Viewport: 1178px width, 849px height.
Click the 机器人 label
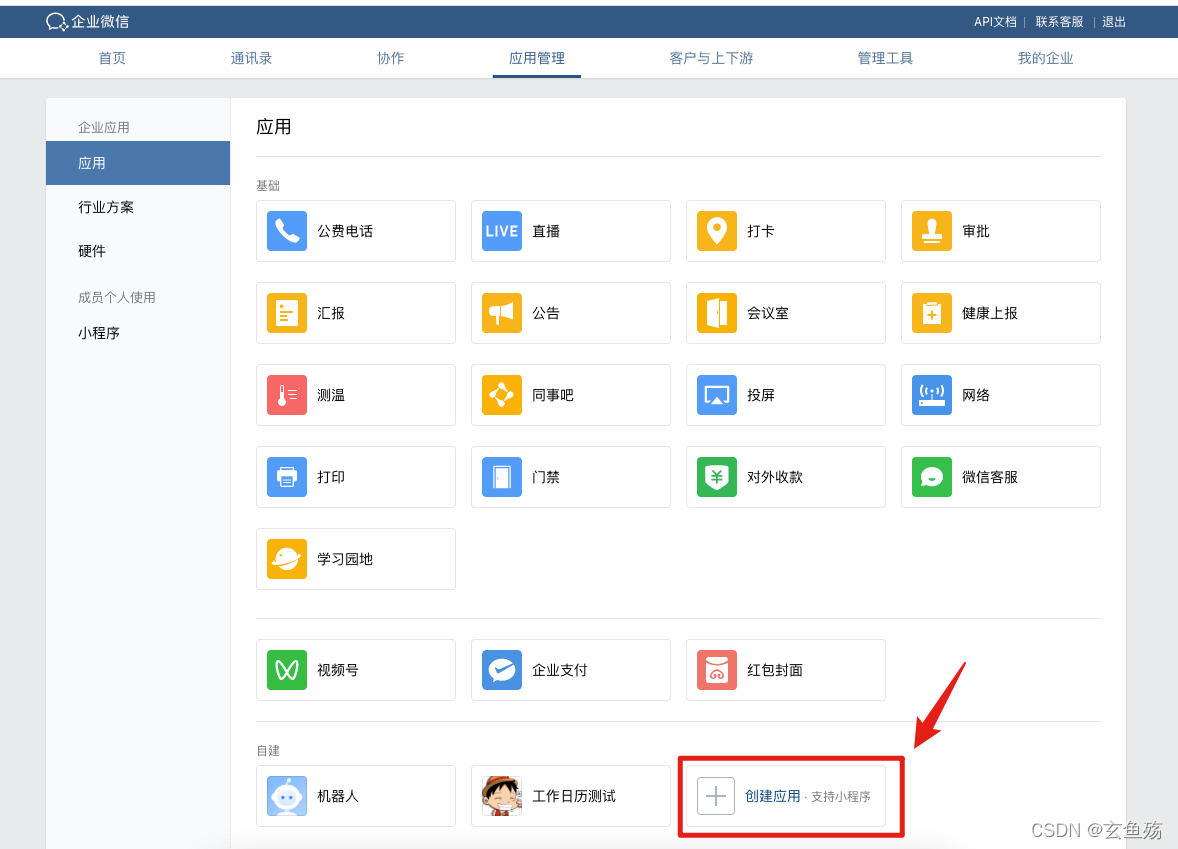(x=338, y=796)
